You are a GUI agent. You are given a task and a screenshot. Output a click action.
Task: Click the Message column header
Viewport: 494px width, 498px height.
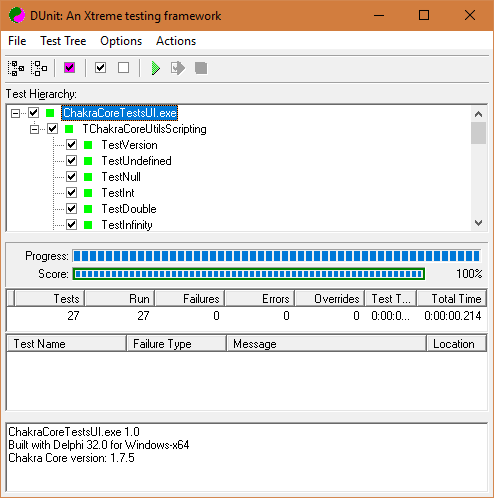(x=326, y=344)
